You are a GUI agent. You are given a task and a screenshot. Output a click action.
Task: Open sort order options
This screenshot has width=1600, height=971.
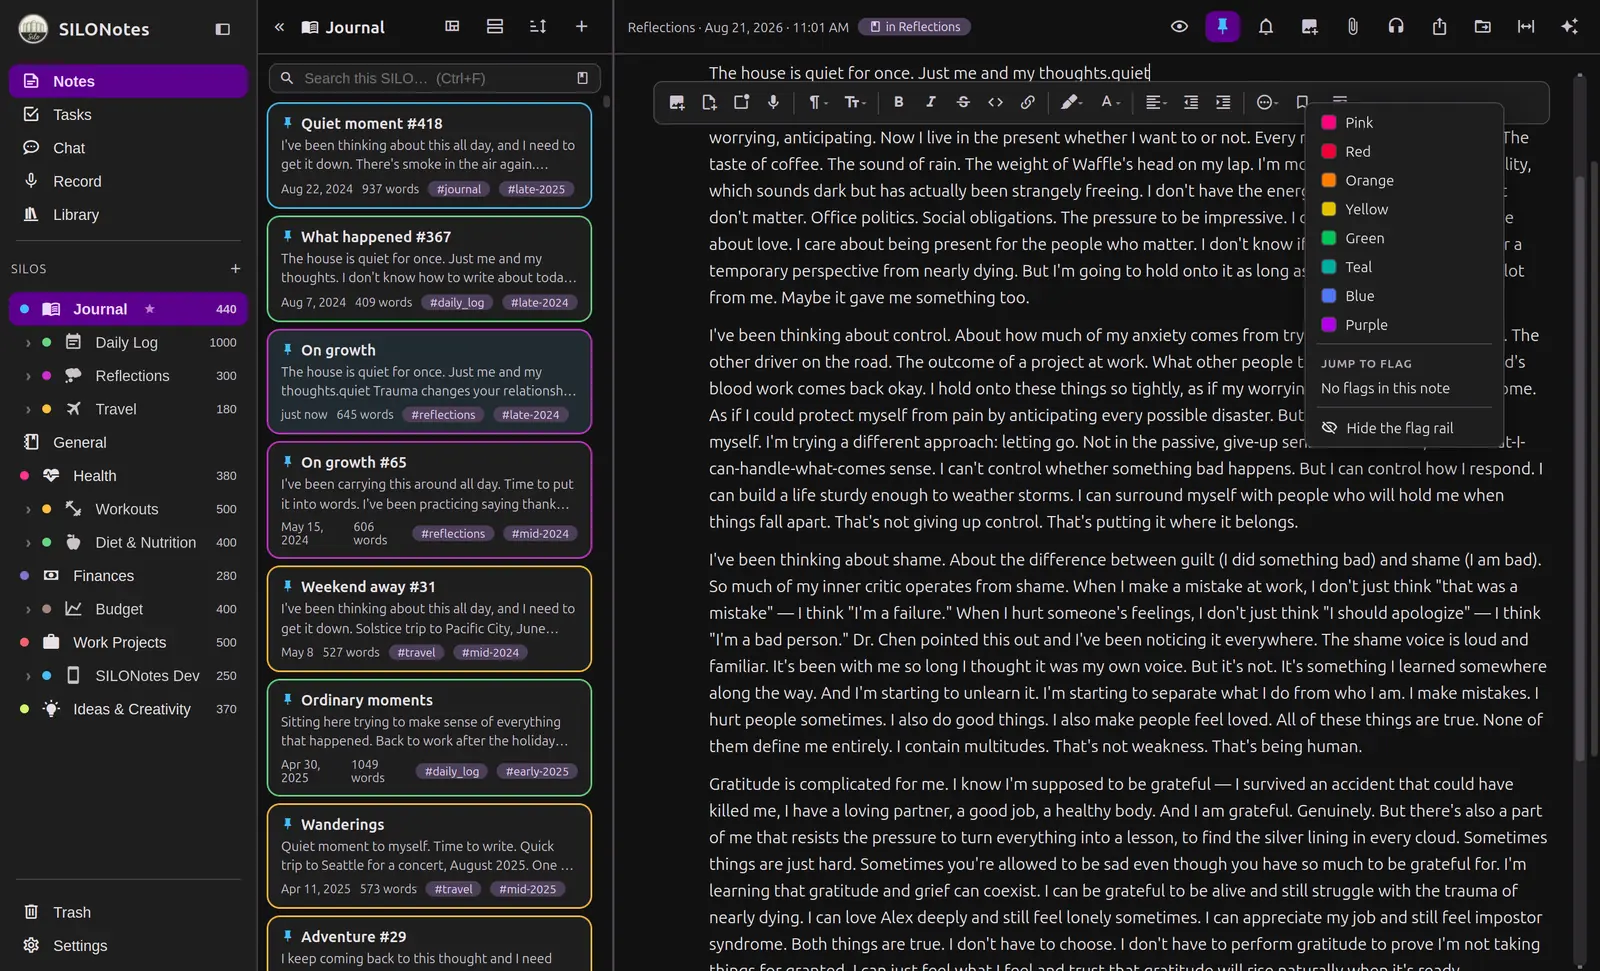click(x=538, y=27)
